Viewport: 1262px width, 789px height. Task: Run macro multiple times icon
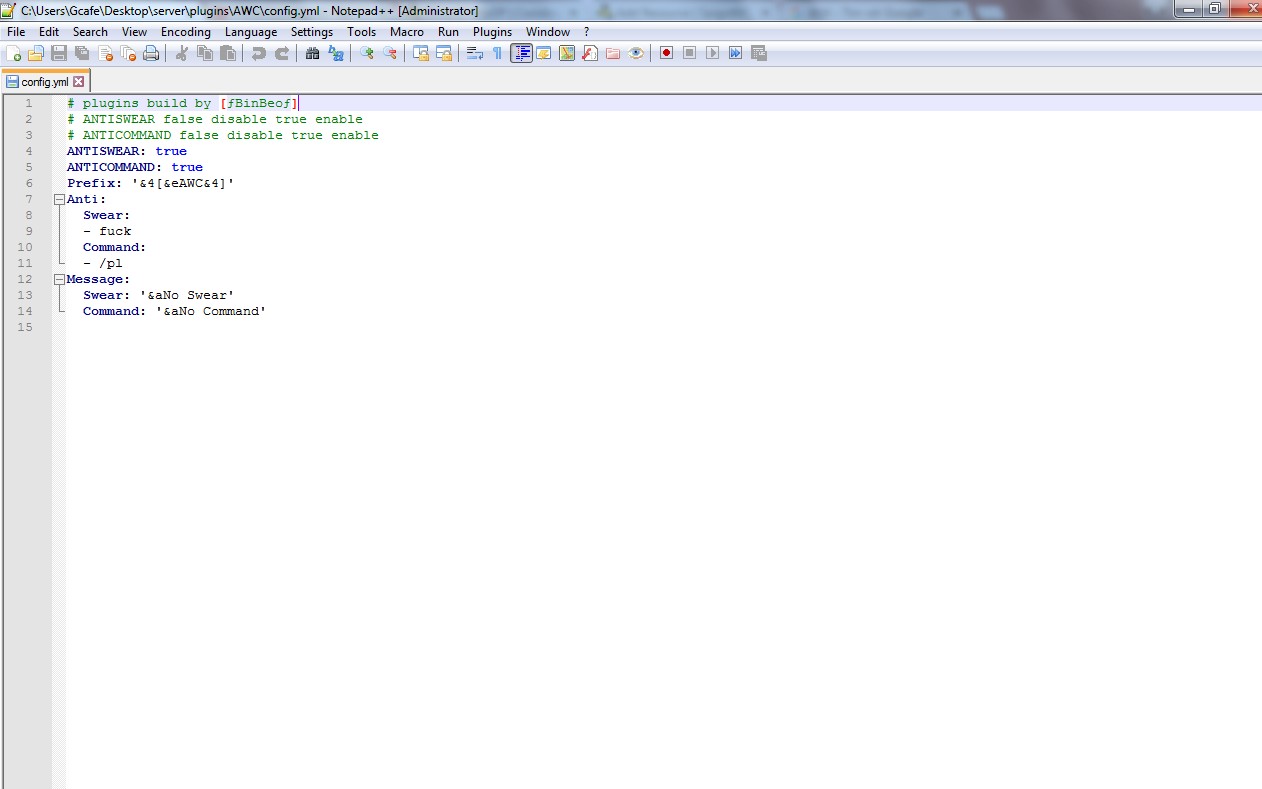click(x=736, y=53)
